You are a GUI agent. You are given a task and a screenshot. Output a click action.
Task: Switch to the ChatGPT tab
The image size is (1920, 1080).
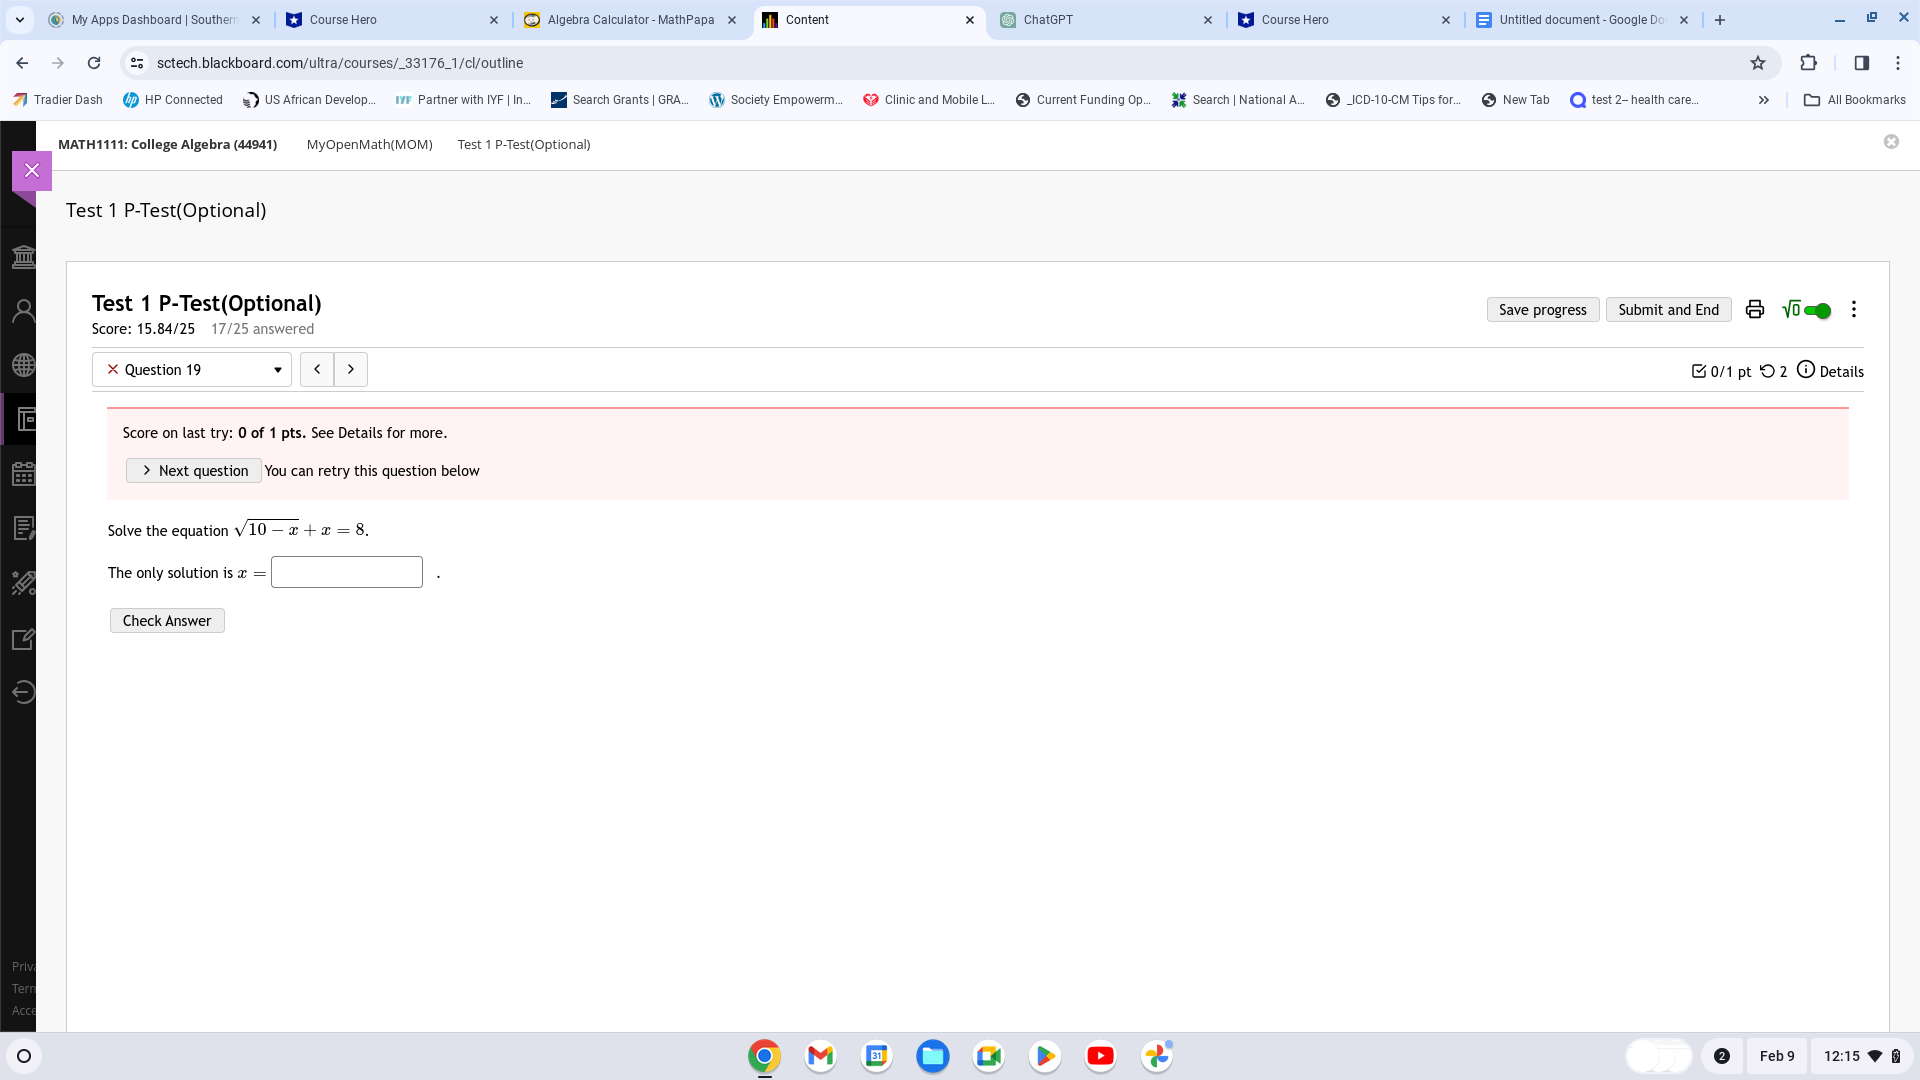[x=1105, y=20]
